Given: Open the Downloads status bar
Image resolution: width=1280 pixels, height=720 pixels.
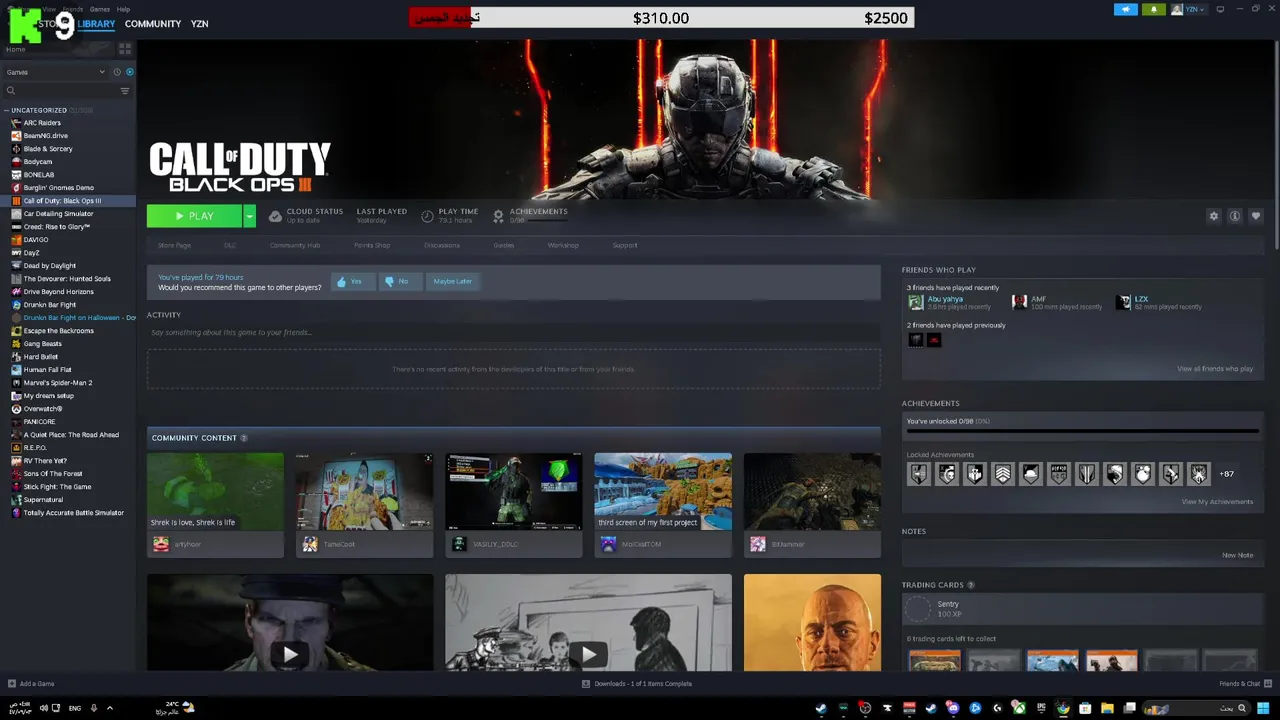Looking at the screenshot, I should [637, 684].
